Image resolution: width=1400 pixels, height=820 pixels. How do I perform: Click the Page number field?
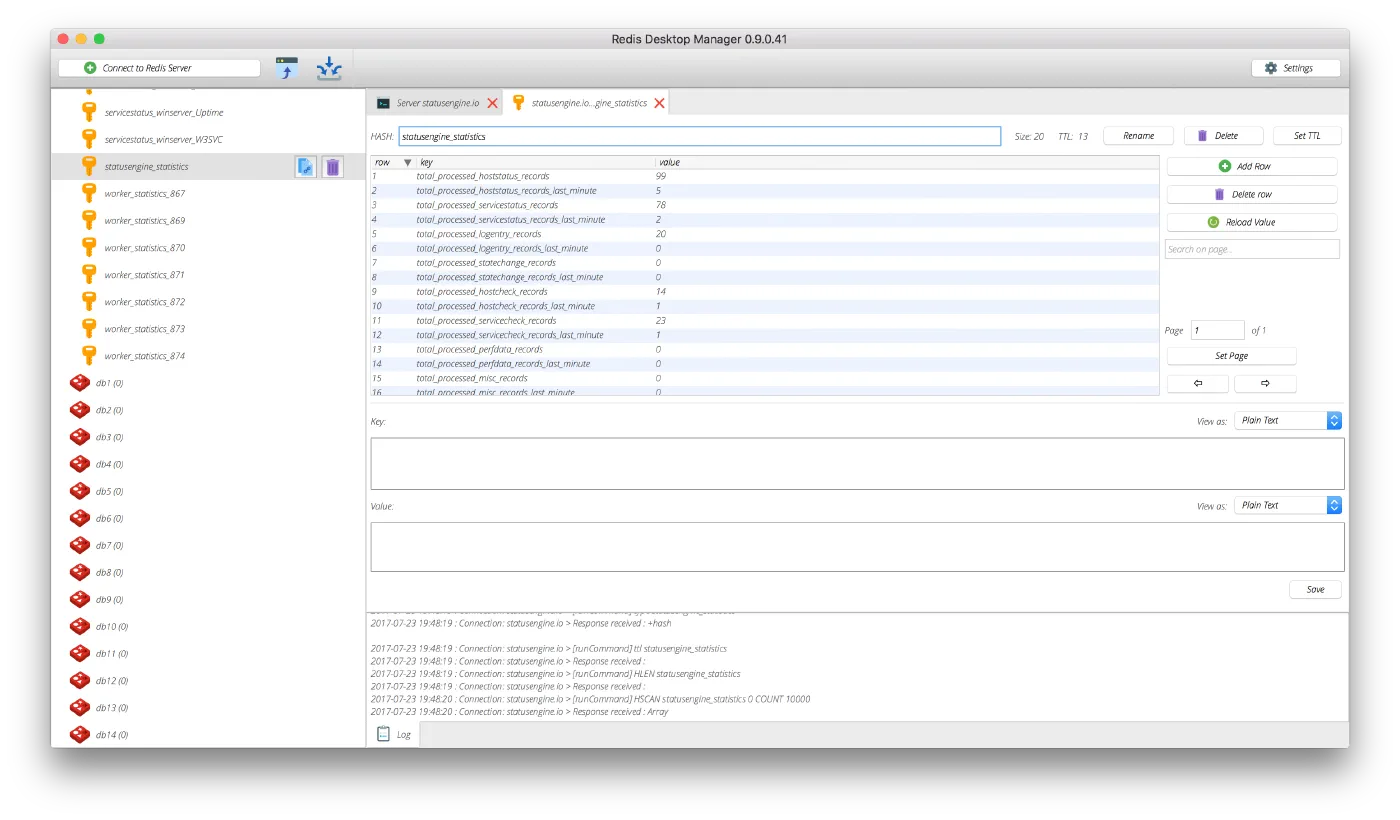pos(1218,330)
